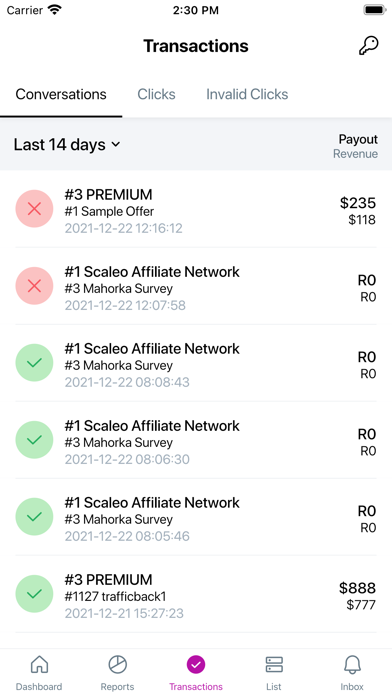This screenshot has width=392, height=696.
Task: Switch to the Clicks tab
Action: coord(156,94)
